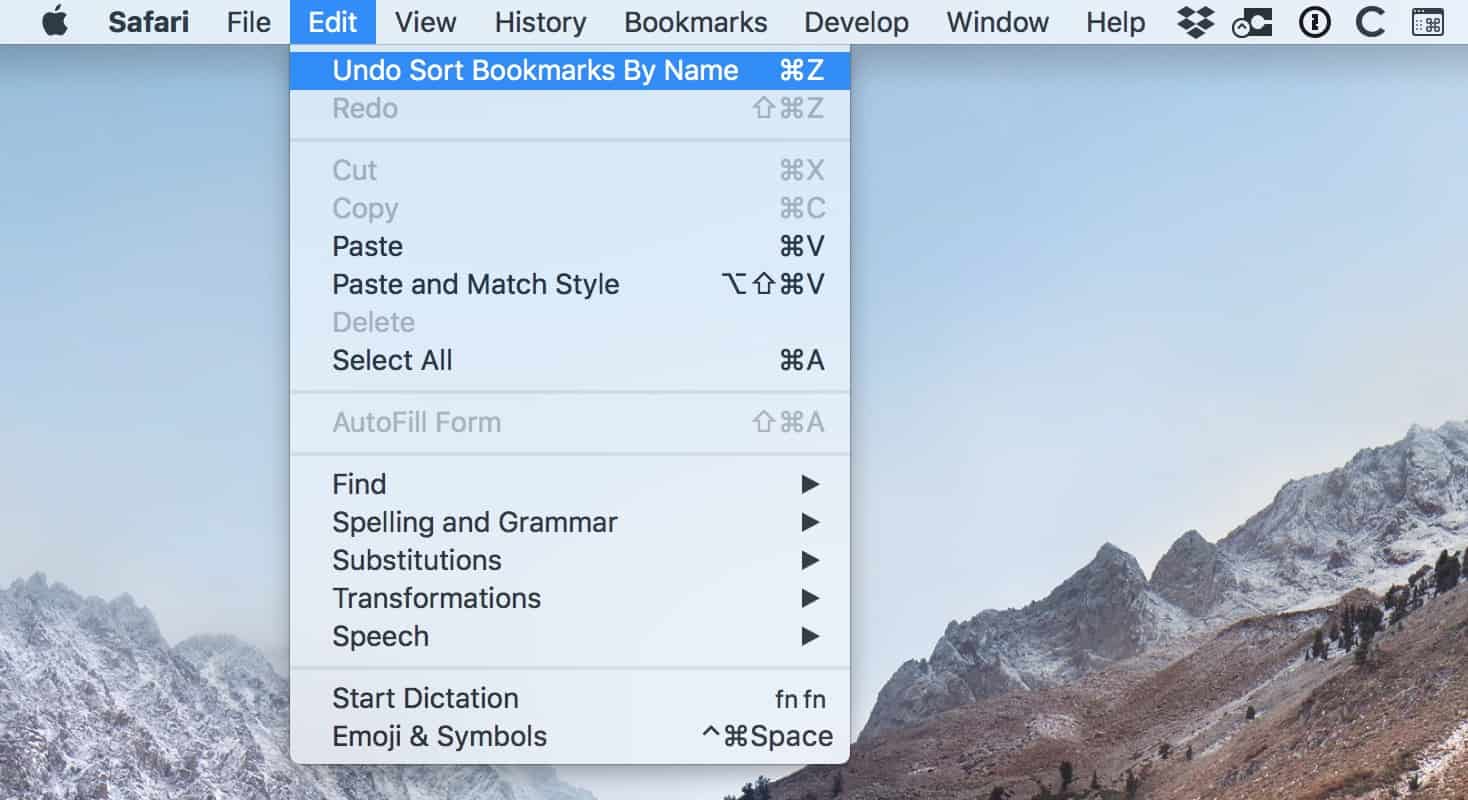This screenshot has width=1468, height=800.
Task: Open the History menu
Action: tap(540, 22)
